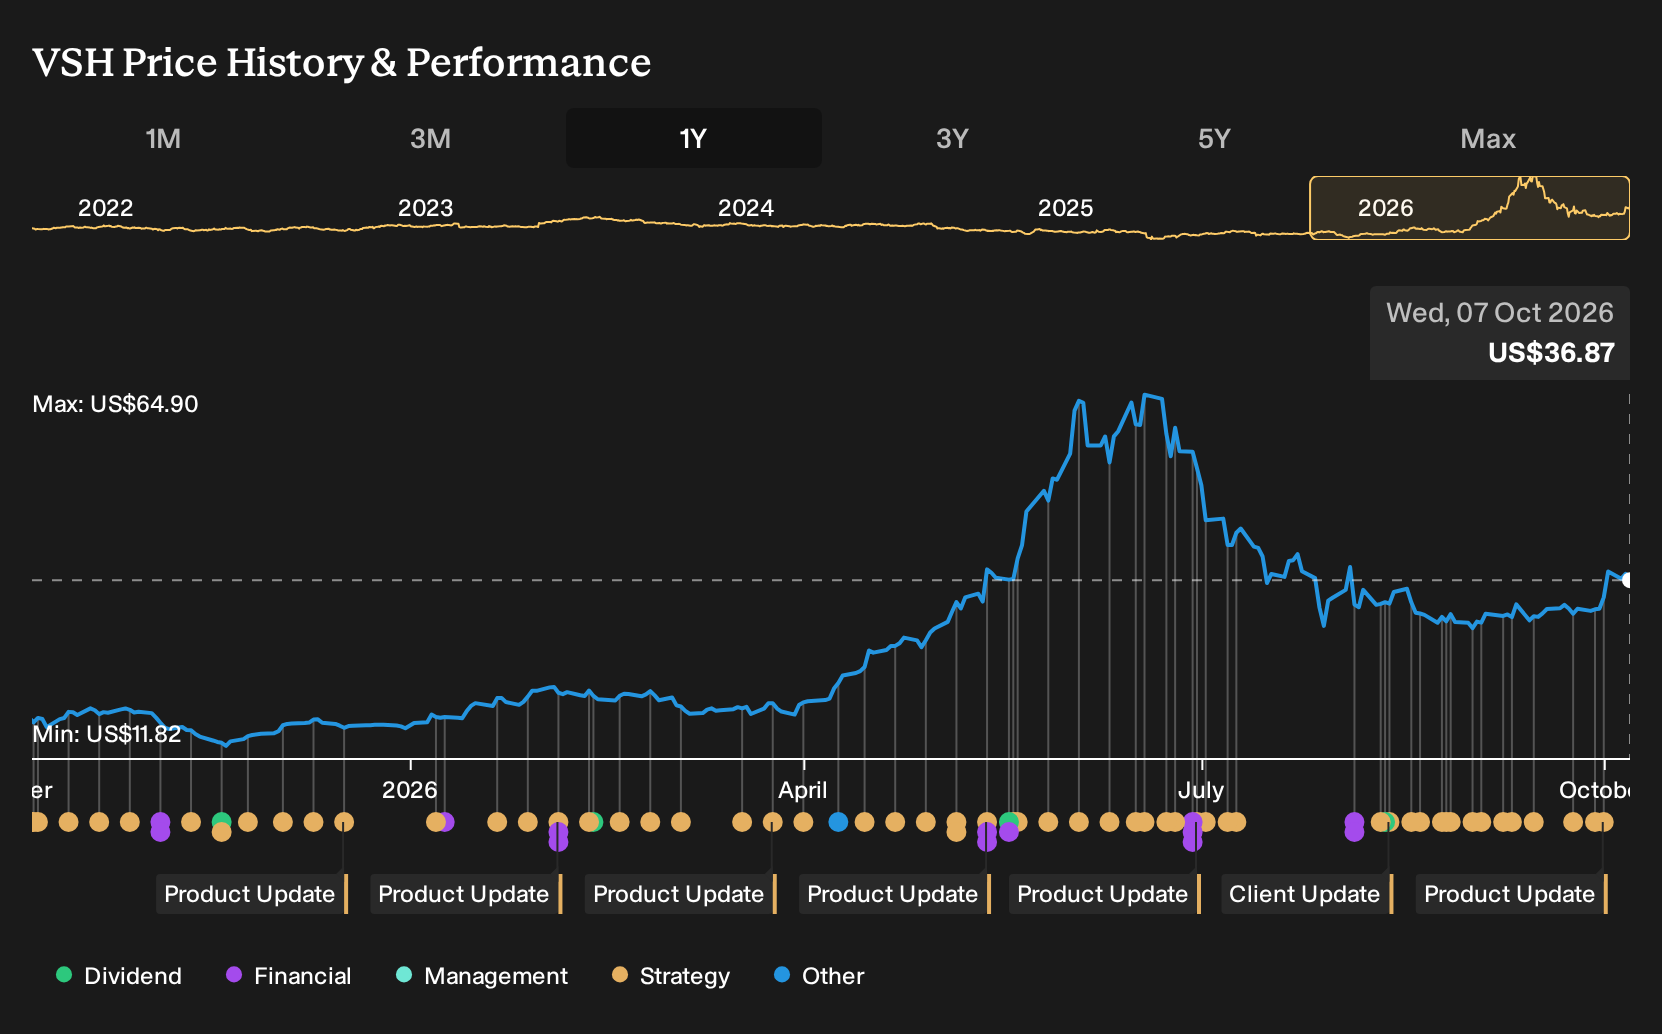Click the highlighted 2026 window in overview chart

point(1470,208)
